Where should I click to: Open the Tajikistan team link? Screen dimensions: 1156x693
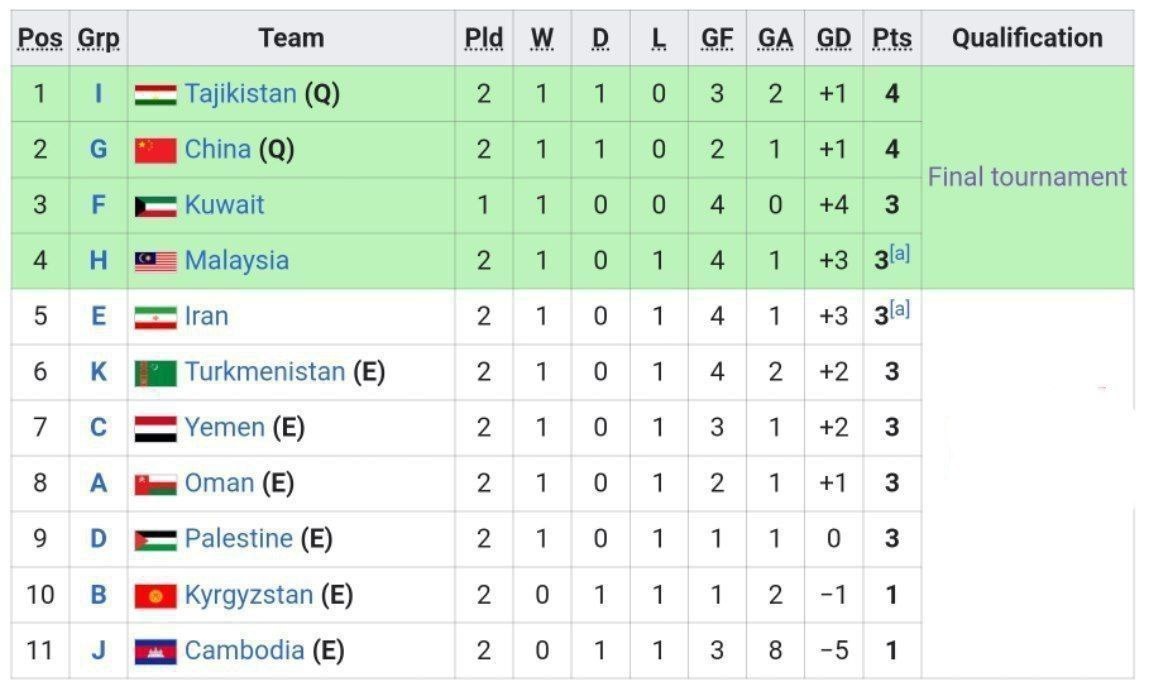[240, 94]
